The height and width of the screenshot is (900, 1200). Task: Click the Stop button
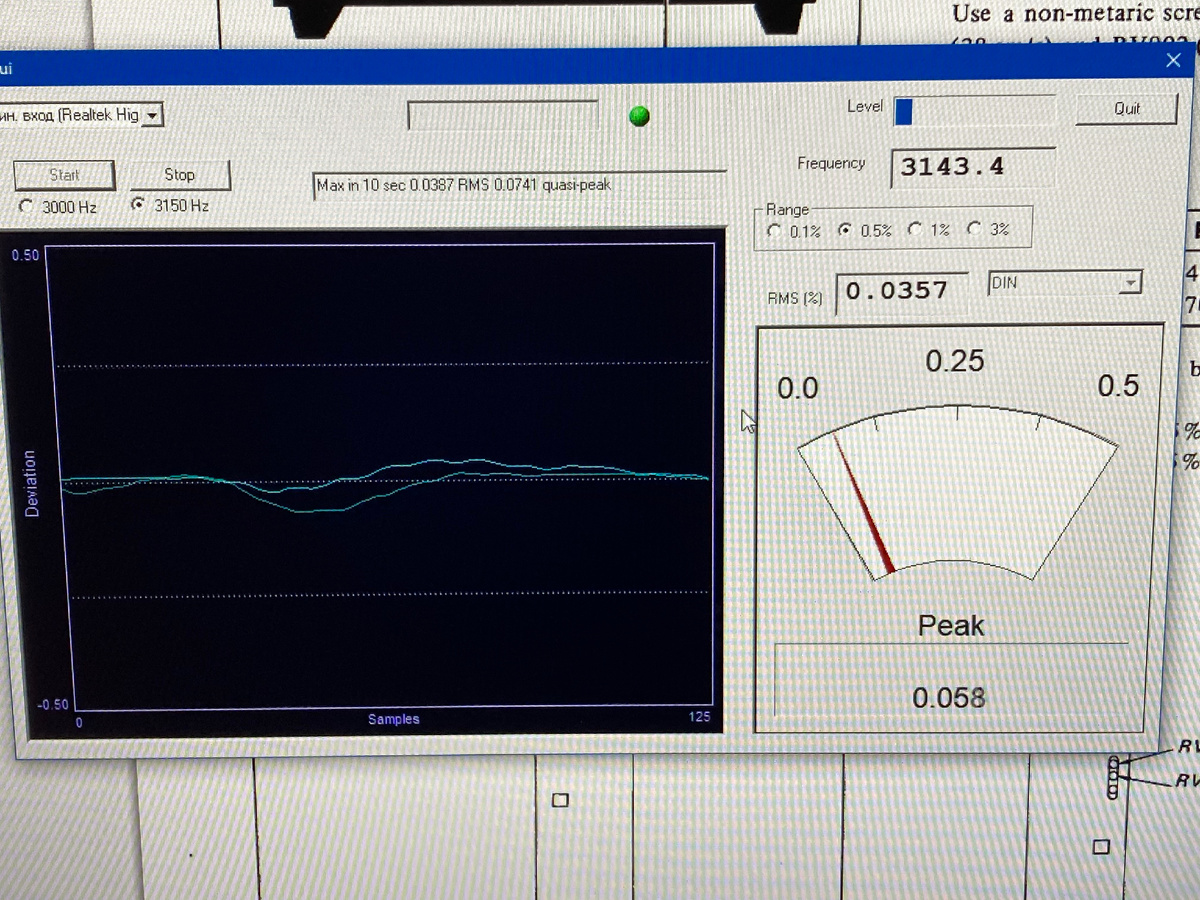tap(180, 175)
